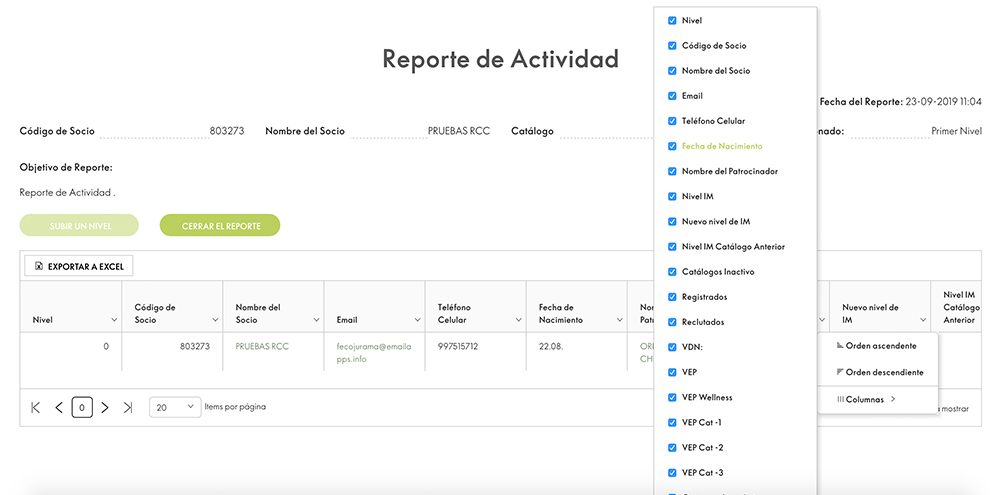Screen dimensions: 1000x495
Task: Open the Email column menu arrow
Action: (417, 320)
